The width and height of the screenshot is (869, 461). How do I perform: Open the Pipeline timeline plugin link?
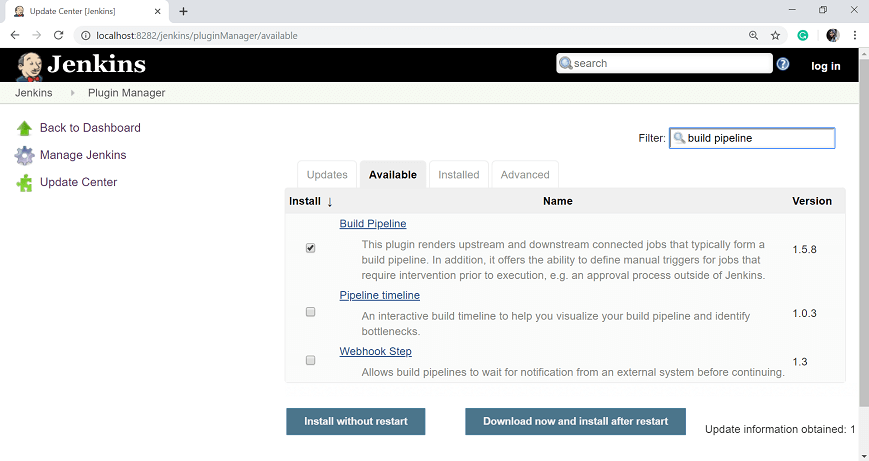(380, 295)
